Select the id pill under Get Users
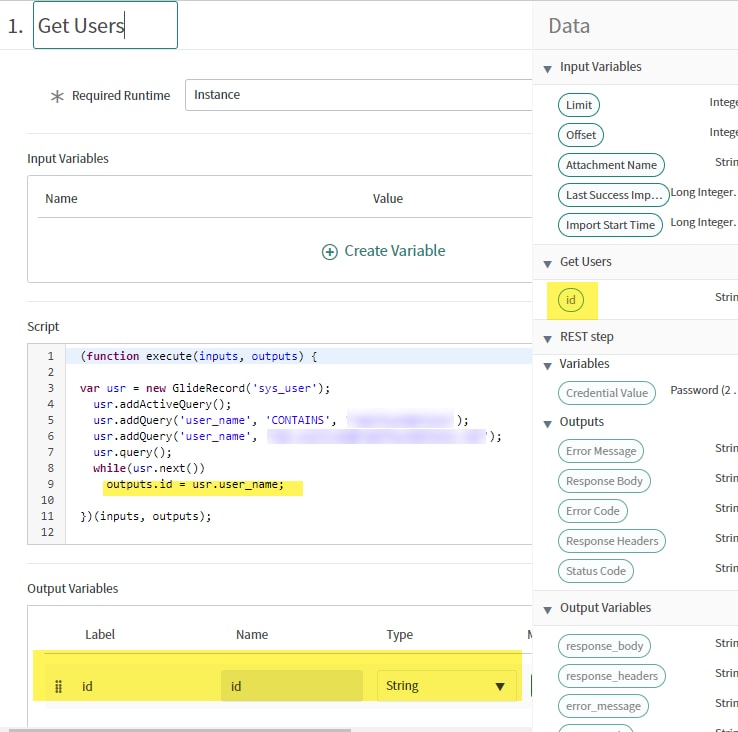The width and height of the screenshot is (738, 732). pos(570,300)
